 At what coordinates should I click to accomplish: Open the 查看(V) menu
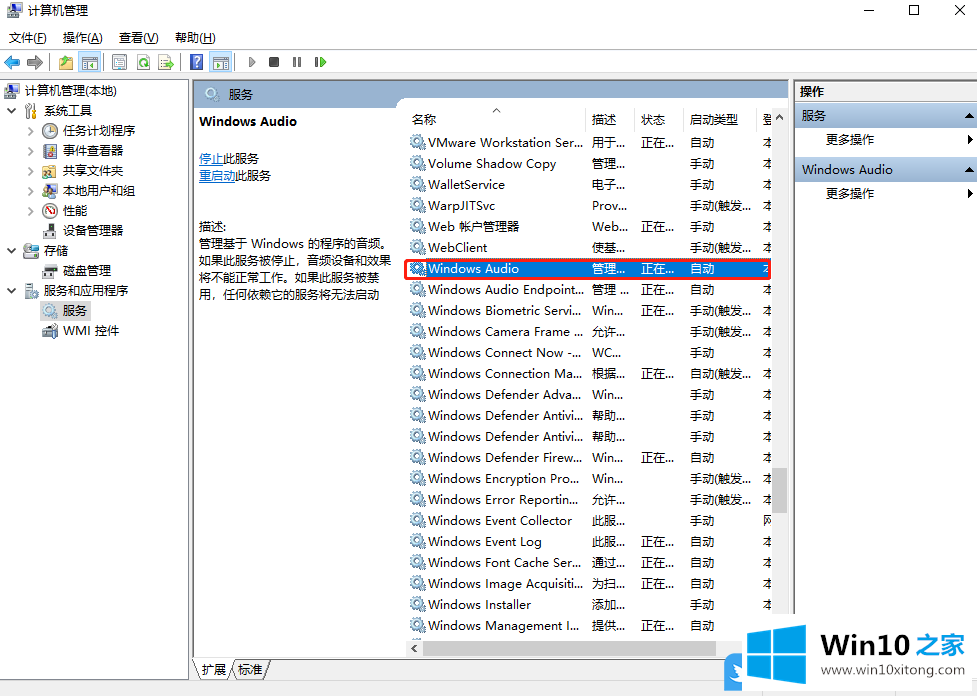point(138,38)
